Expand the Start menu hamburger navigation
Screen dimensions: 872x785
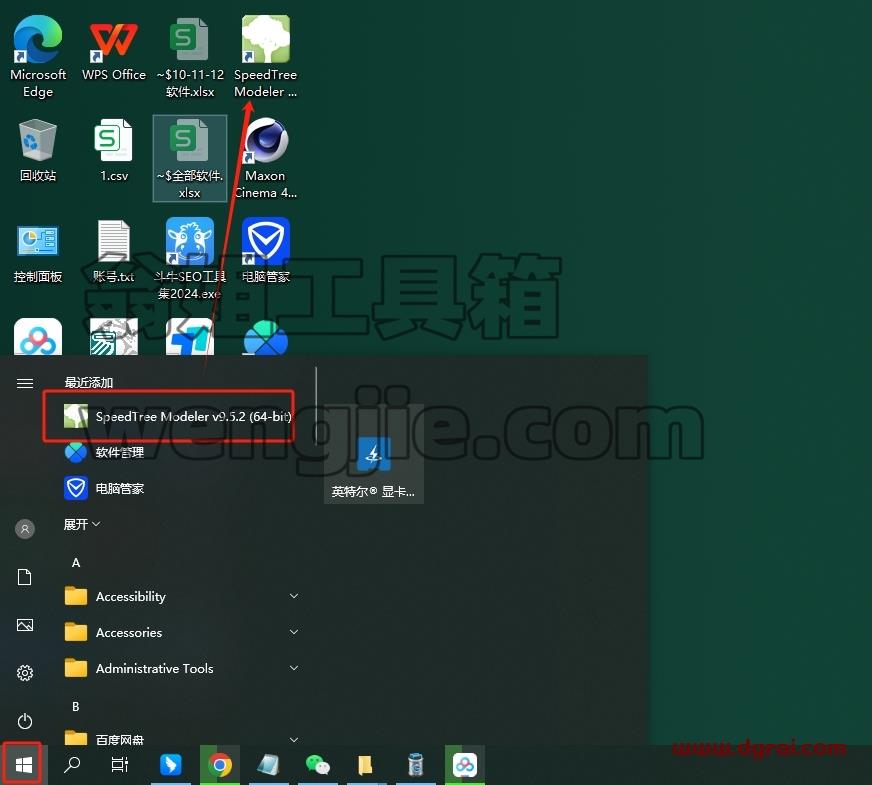point(24,384)
